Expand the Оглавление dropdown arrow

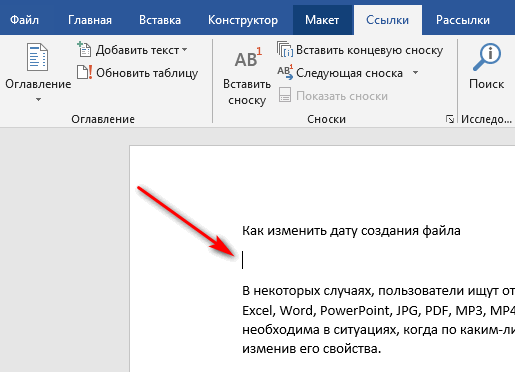click(38, 99)
